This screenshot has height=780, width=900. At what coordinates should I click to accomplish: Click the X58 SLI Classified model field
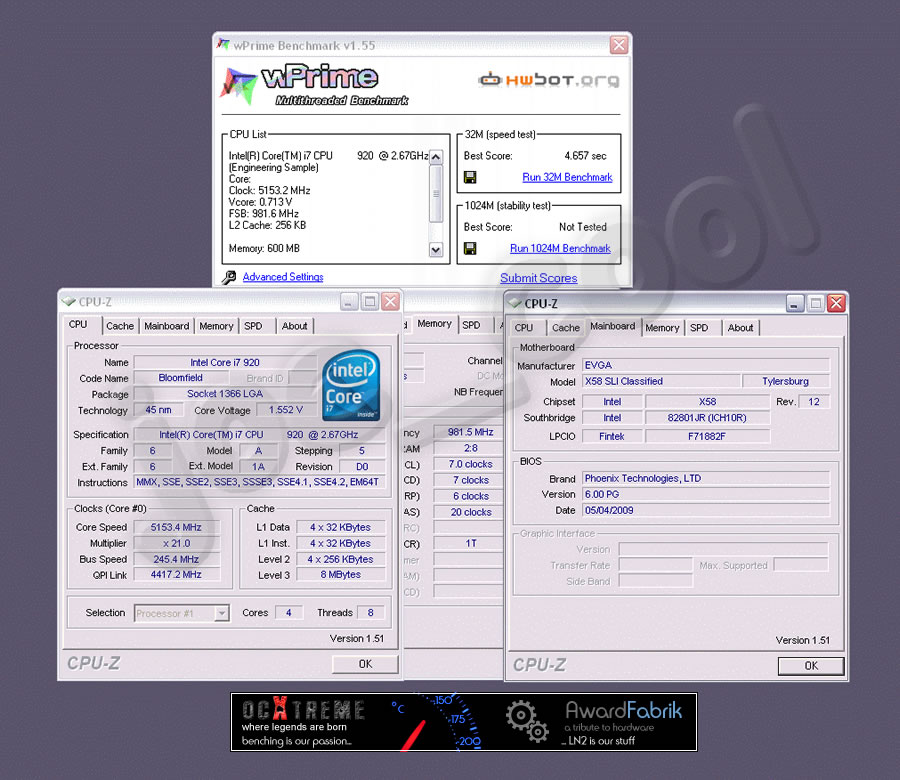661,381
